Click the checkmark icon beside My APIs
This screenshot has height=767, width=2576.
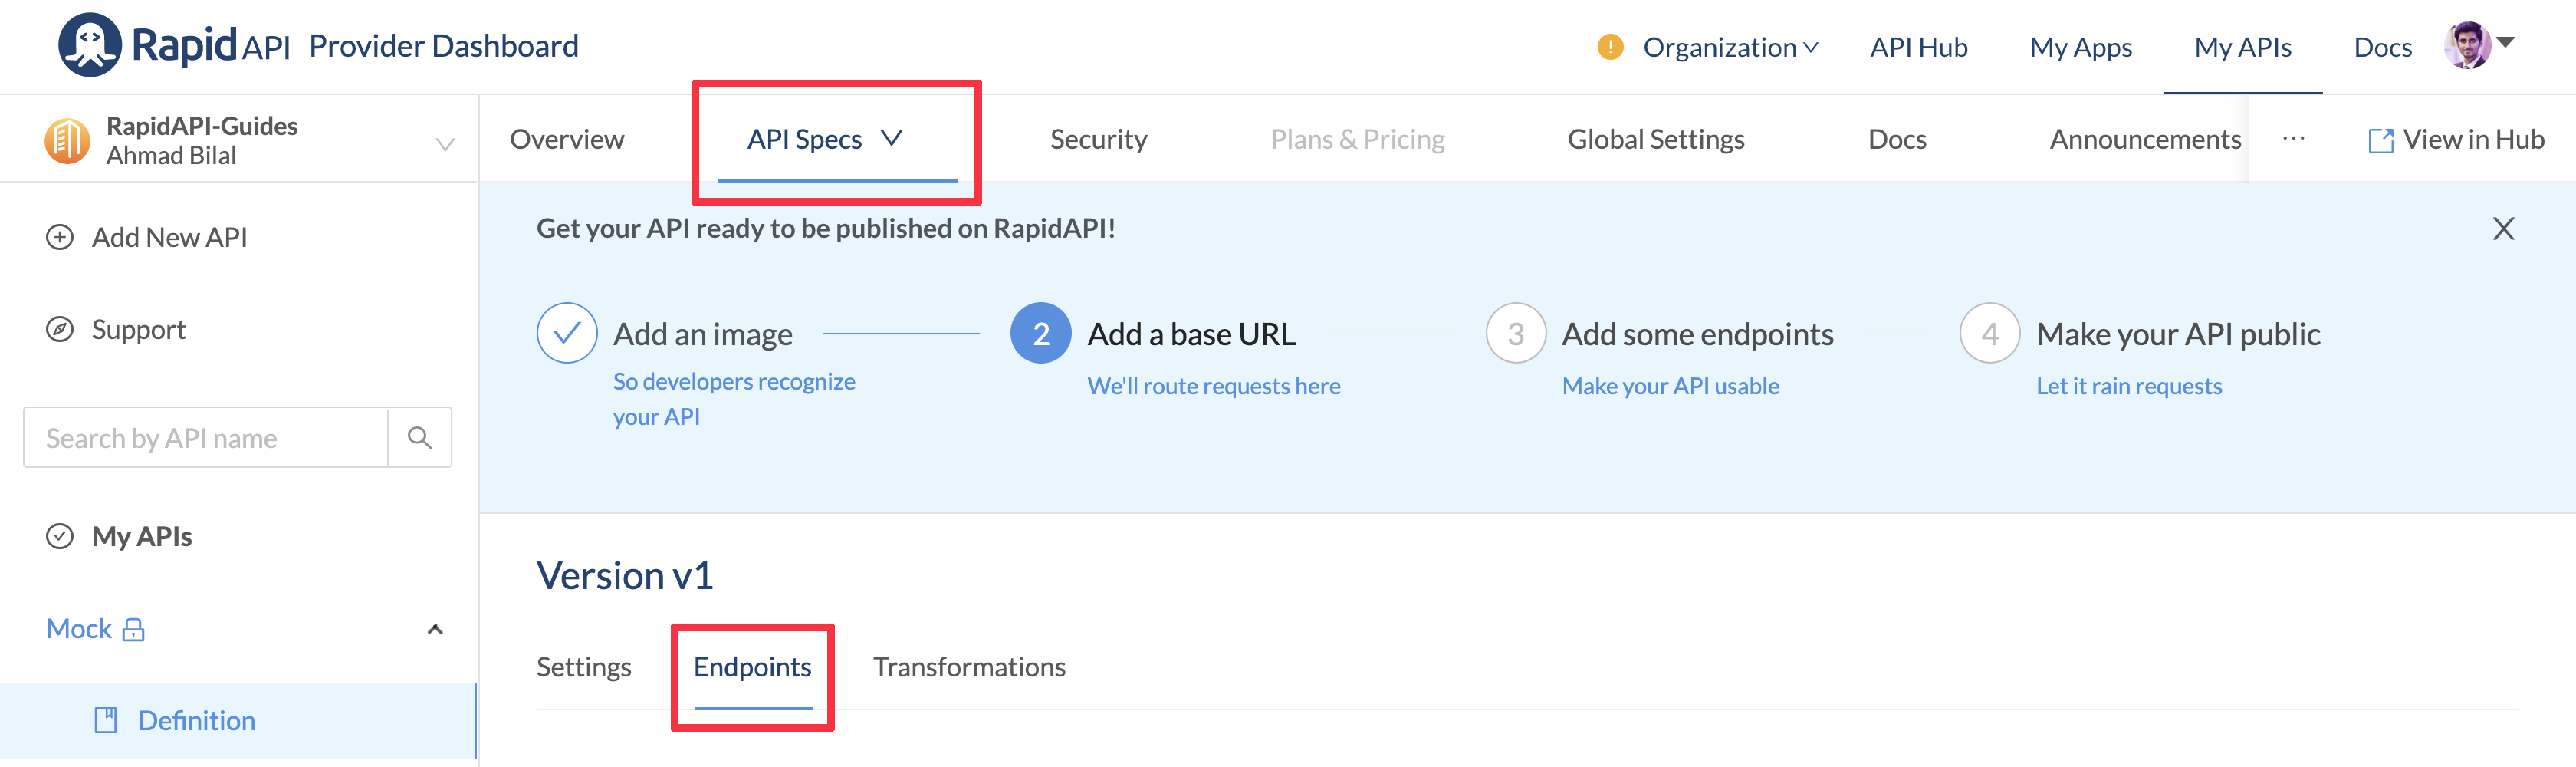[60, 536]
